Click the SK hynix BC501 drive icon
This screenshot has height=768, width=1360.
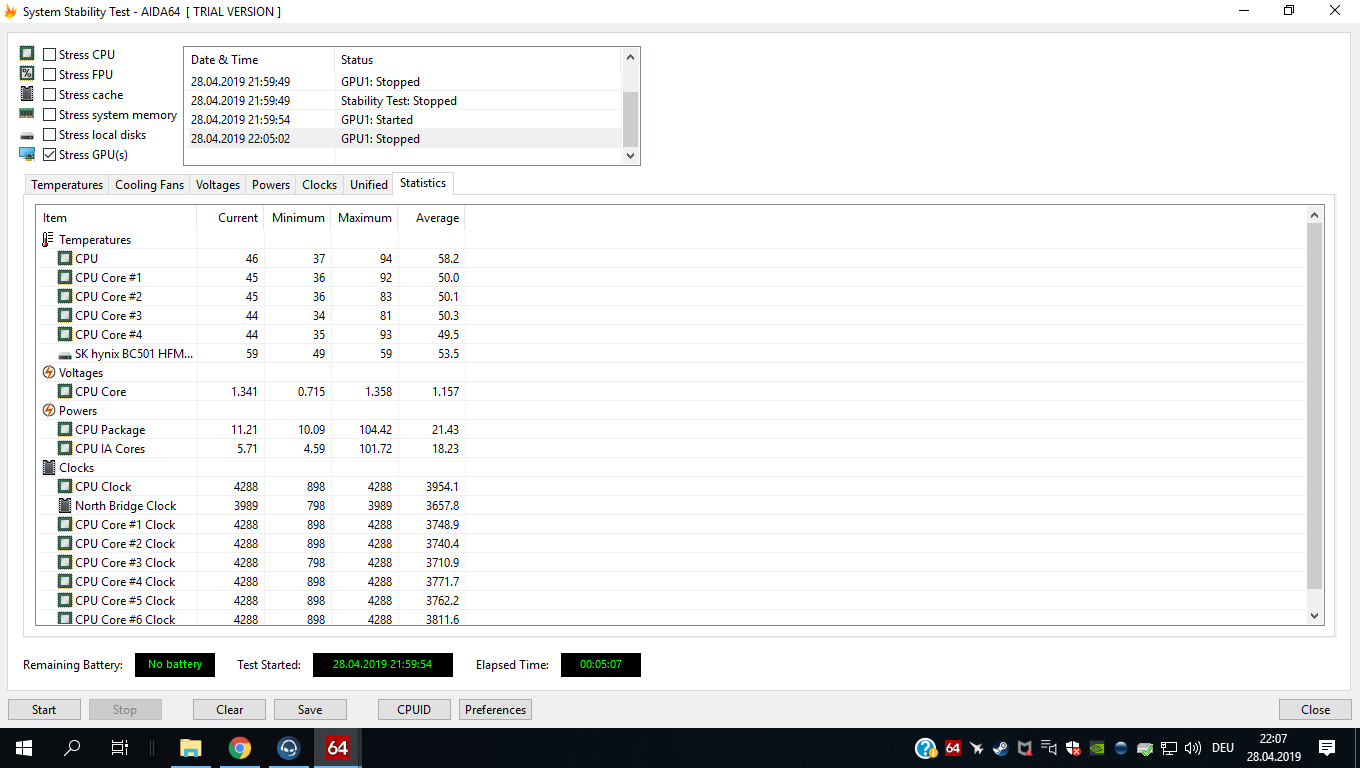point(65,354)
